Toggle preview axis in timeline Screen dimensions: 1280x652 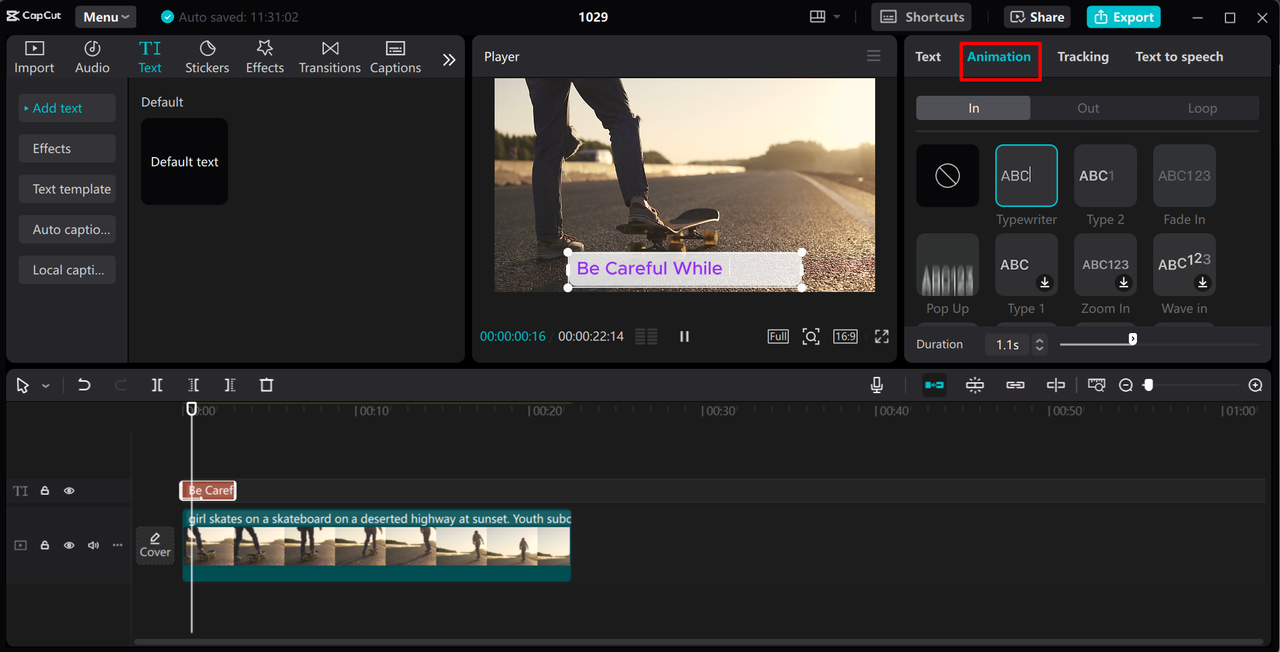[1056, 385]
